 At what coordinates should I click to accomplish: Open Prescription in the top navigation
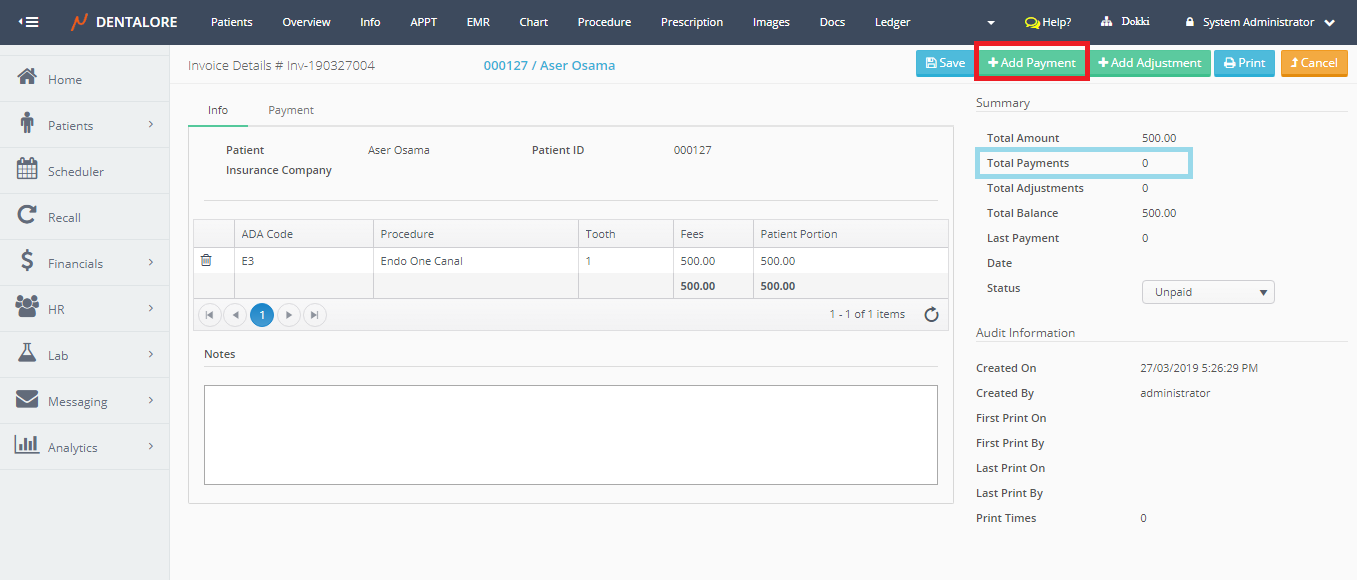tap(692, 22)
